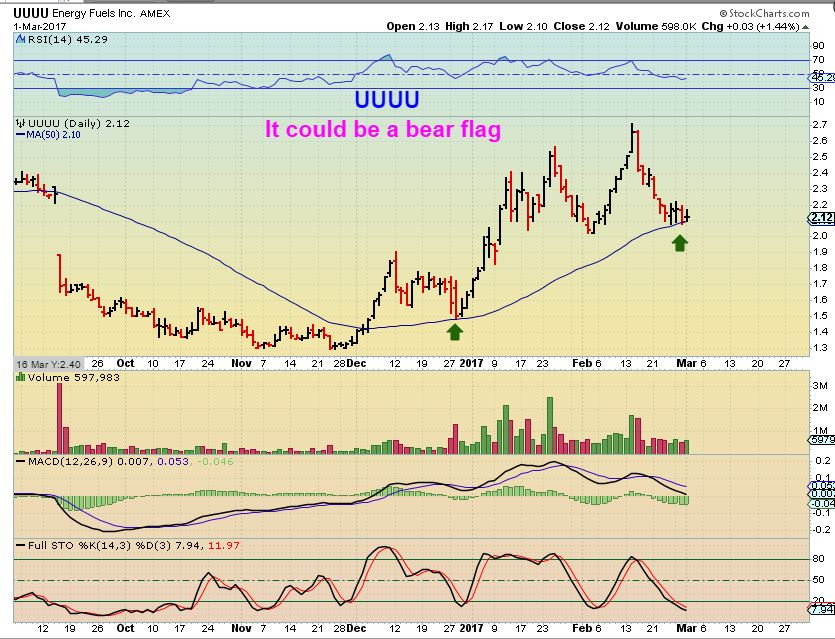The height and width of the screenshot is (639, 835).
Task: Click the Volume panel bar icon
Action: [x=21, y=377]
